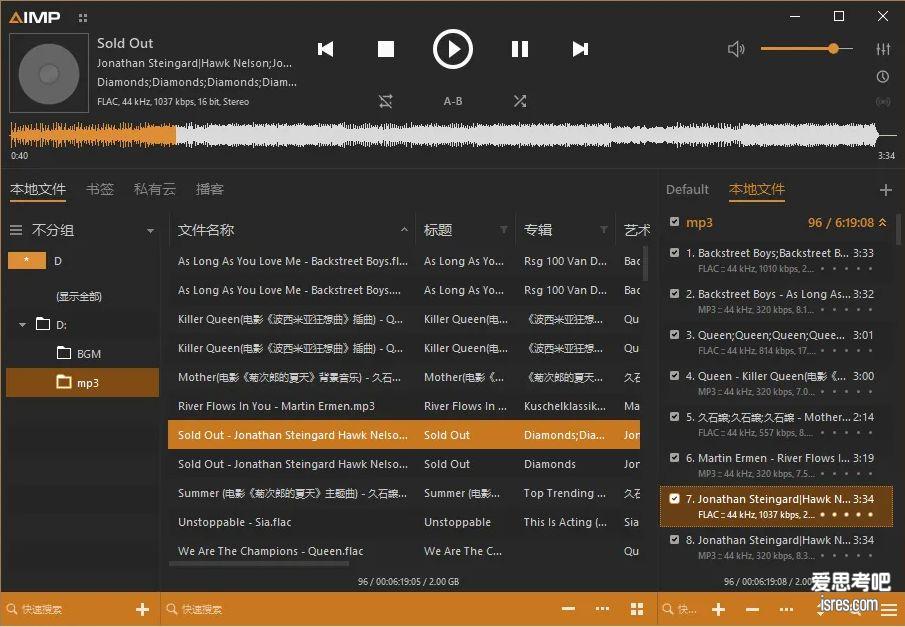Open the AIMP main menu grid icon

point(83,18)
